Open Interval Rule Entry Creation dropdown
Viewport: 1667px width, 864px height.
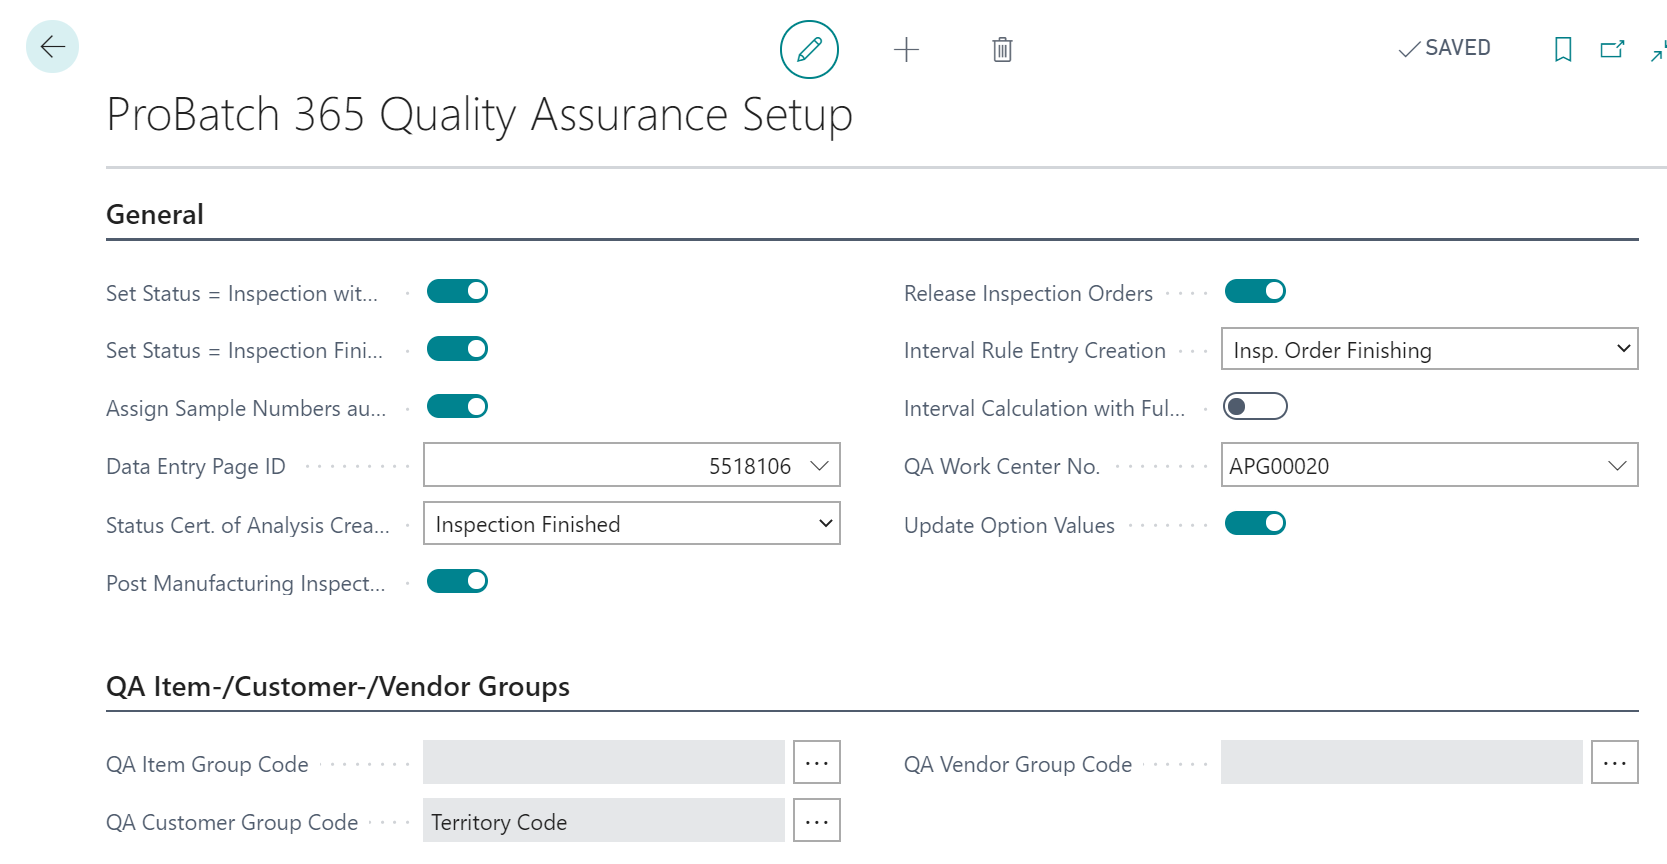(1430, 350)
